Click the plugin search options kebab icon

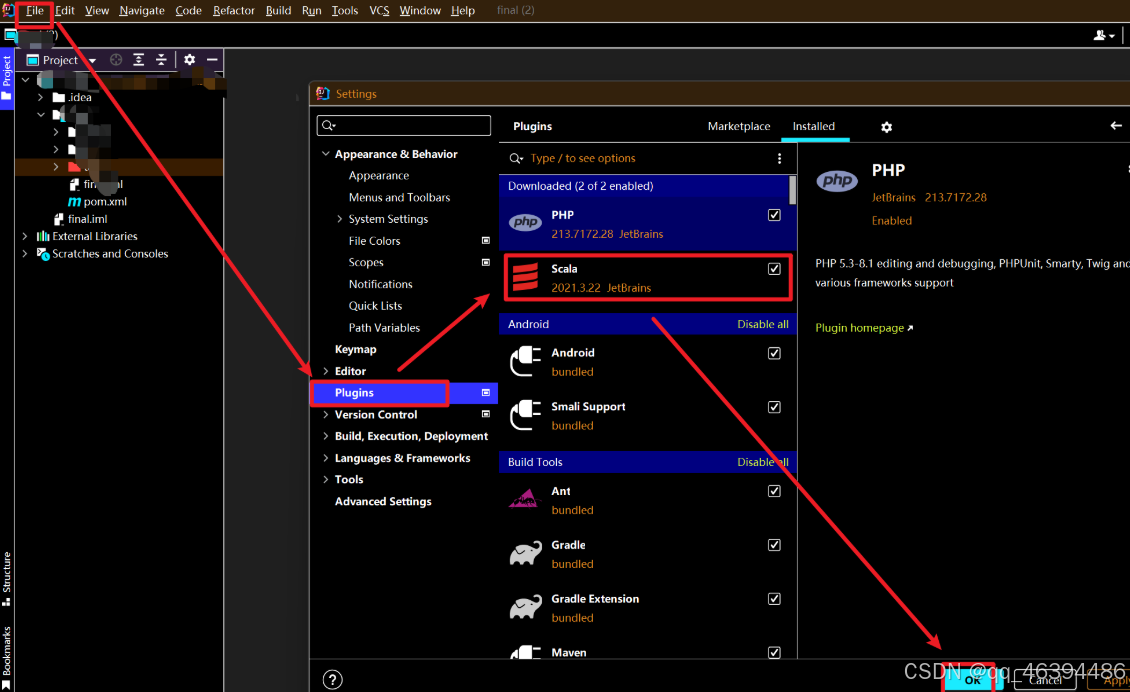tap(779, 159)
